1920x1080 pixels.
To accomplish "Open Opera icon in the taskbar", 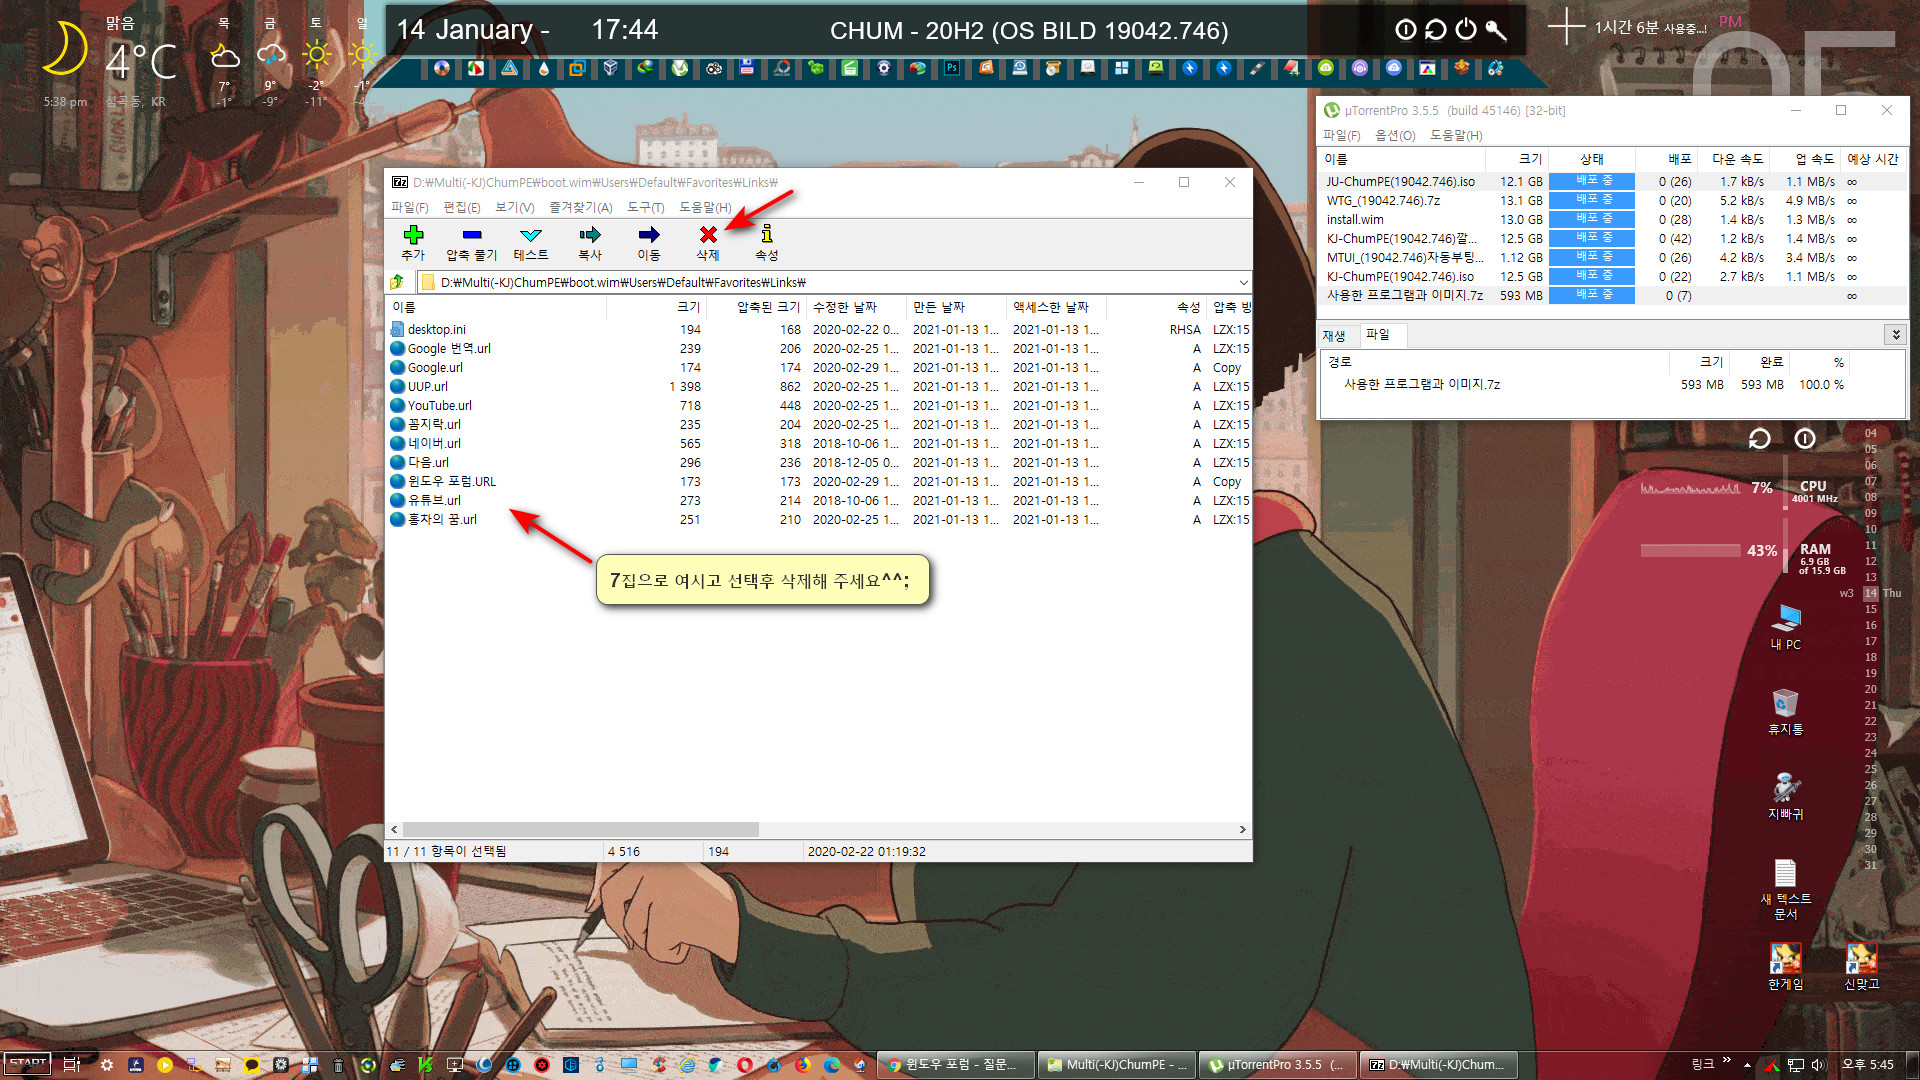I will (x=745, y=1065).
